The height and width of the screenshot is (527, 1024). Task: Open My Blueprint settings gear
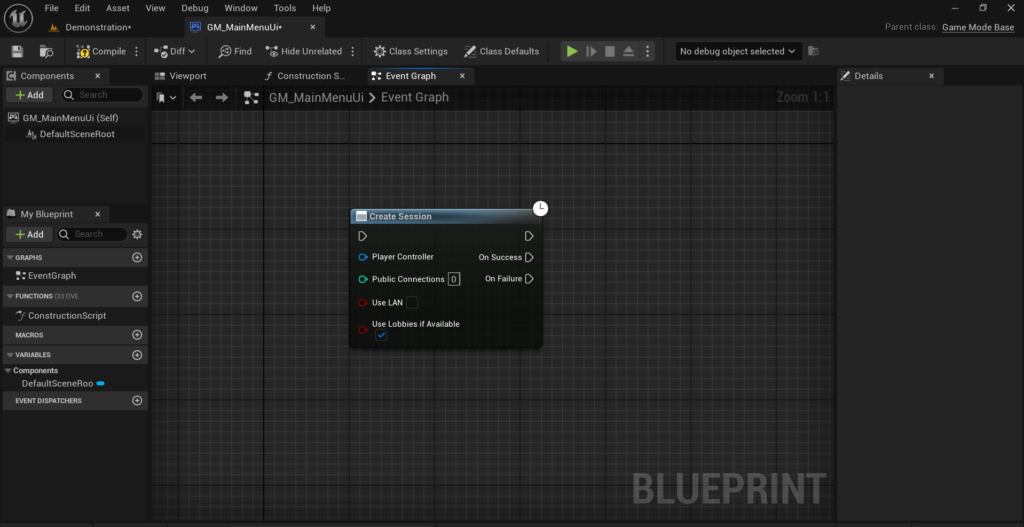pyautogui.click(x=137, y=234)
